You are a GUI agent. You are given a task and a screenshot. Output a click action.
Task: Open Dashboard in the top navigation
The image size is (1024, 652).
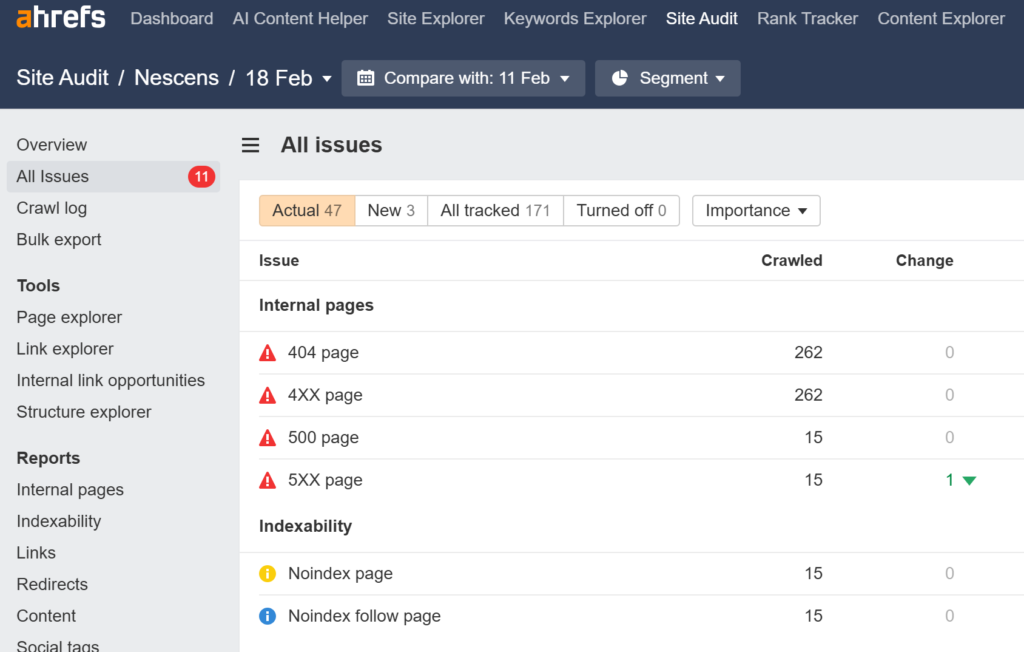pos(172,18)
